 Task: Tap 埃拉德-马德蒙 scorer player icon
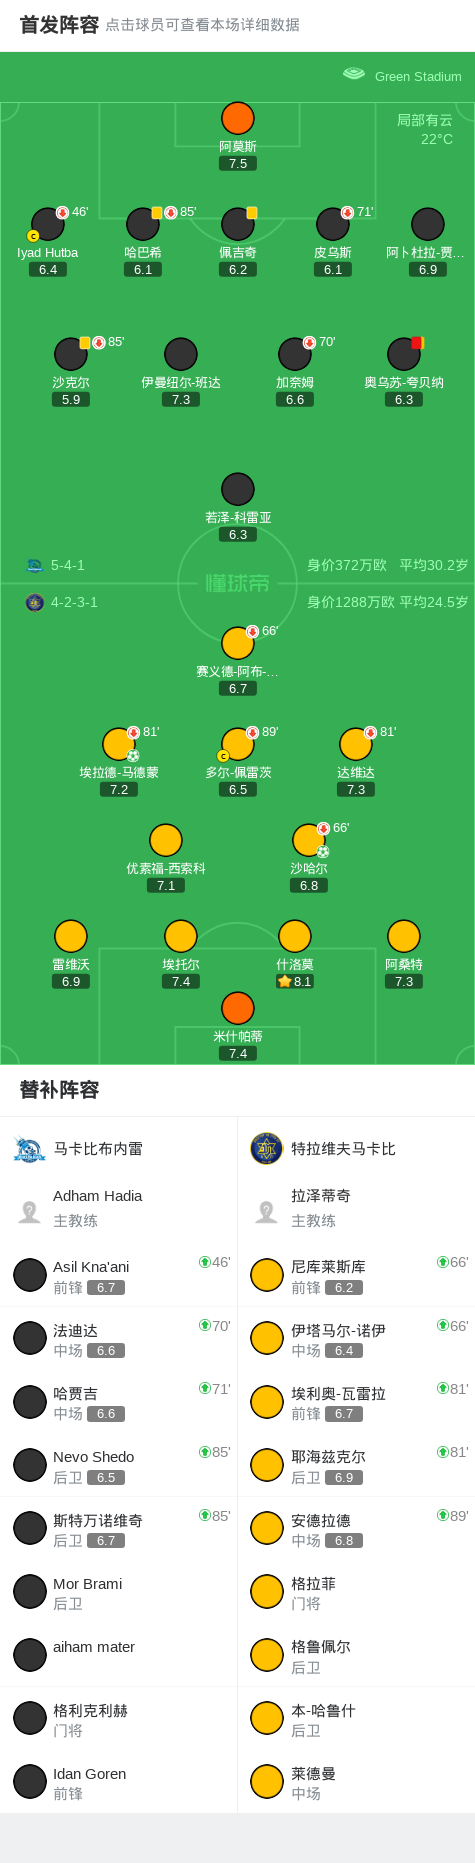tap(119, 744)
